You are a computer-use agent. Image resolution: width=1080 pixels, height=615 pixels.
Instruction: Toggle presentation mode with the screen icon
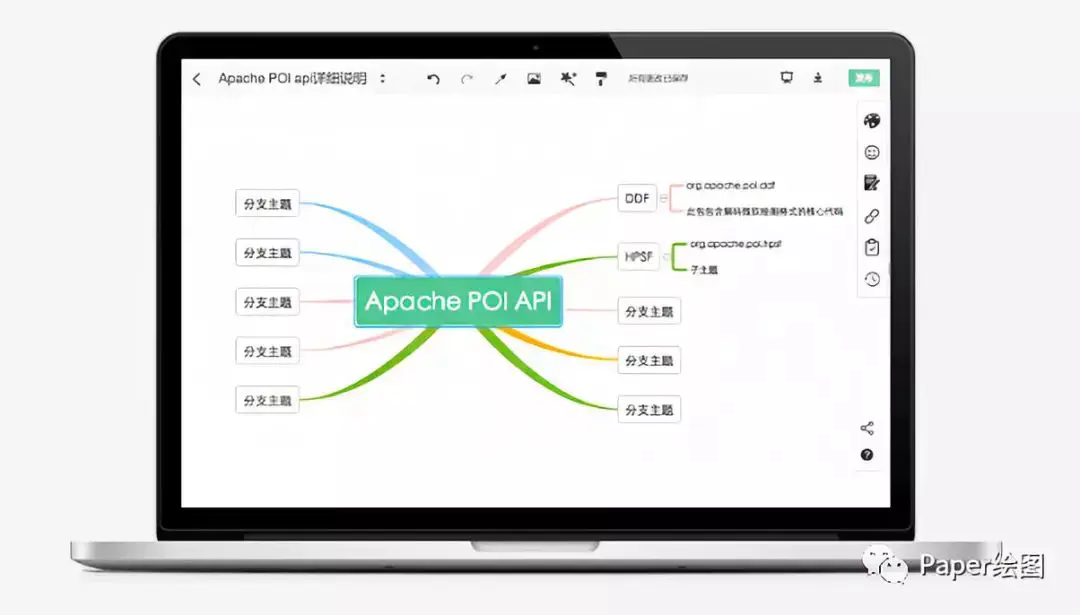click(787, 78)
